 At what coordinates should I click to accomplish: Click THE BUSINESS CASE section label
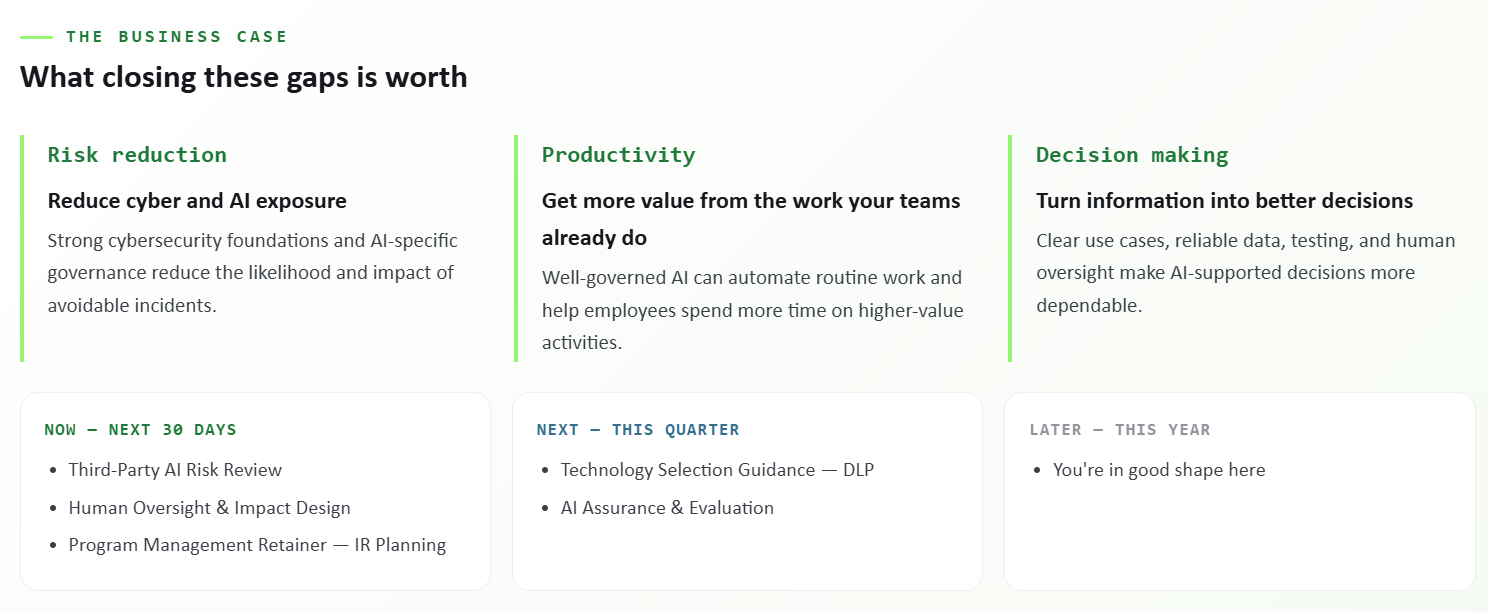(x=177, y=37)
